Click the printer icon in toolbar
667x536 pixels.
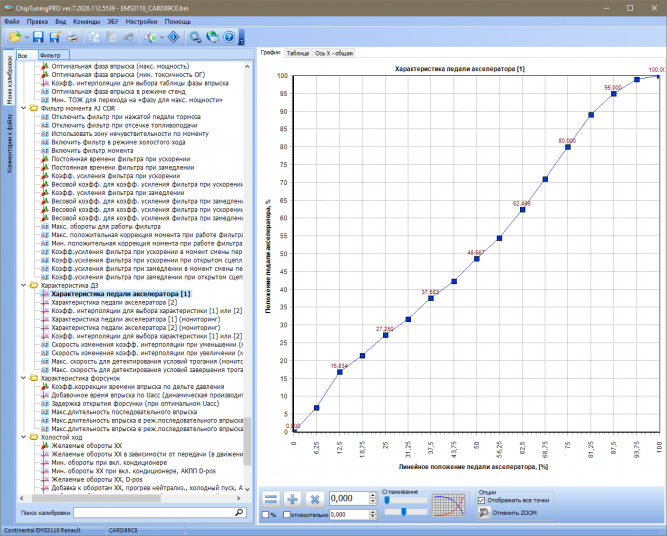[72, 37]
